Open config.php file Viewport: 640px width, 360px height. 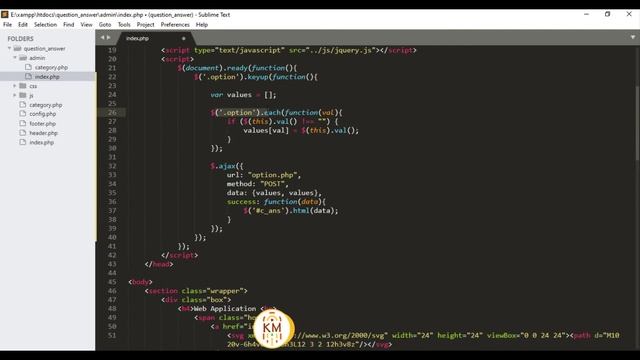[x=42, y=114]
